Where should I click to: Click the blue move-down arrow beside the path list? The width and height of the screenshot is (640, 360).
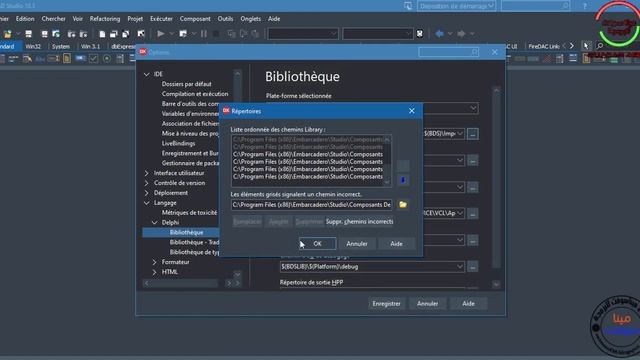click(403, 180)
